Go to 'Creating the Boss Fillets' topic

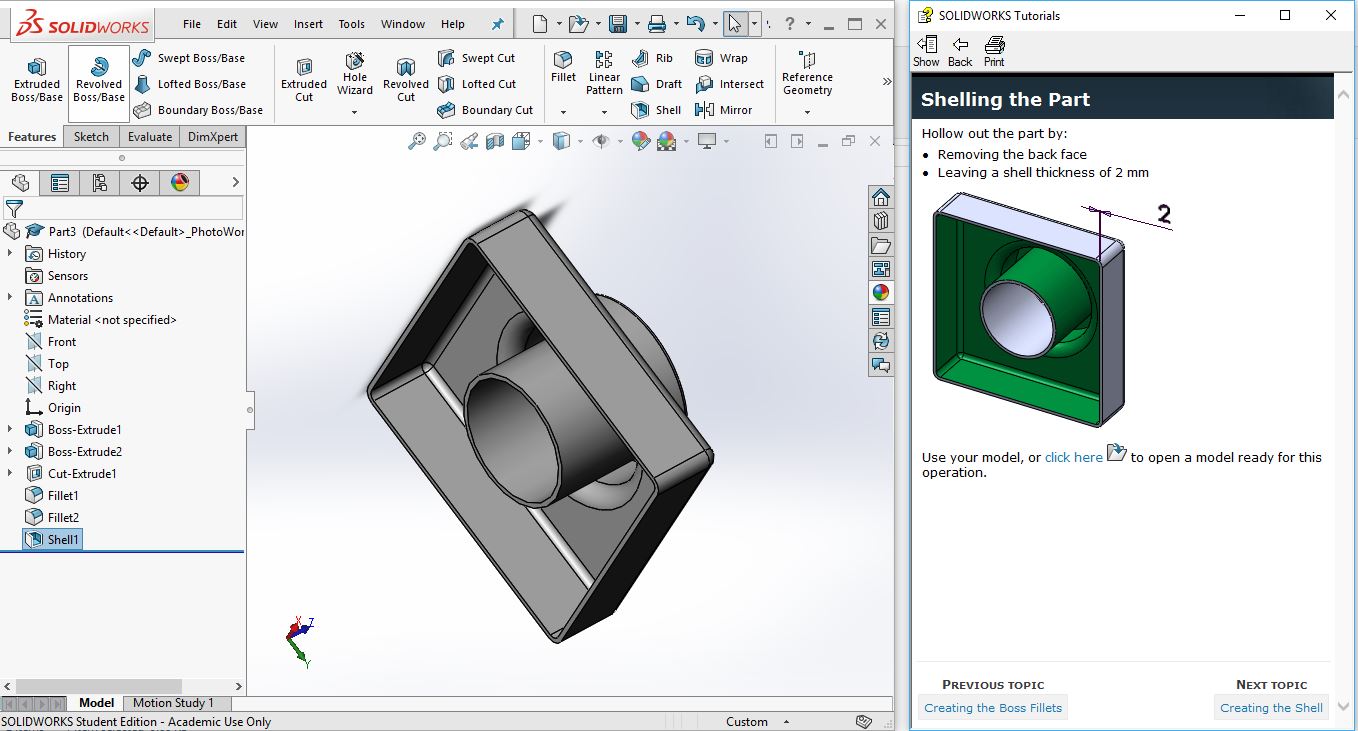(993, 708)
